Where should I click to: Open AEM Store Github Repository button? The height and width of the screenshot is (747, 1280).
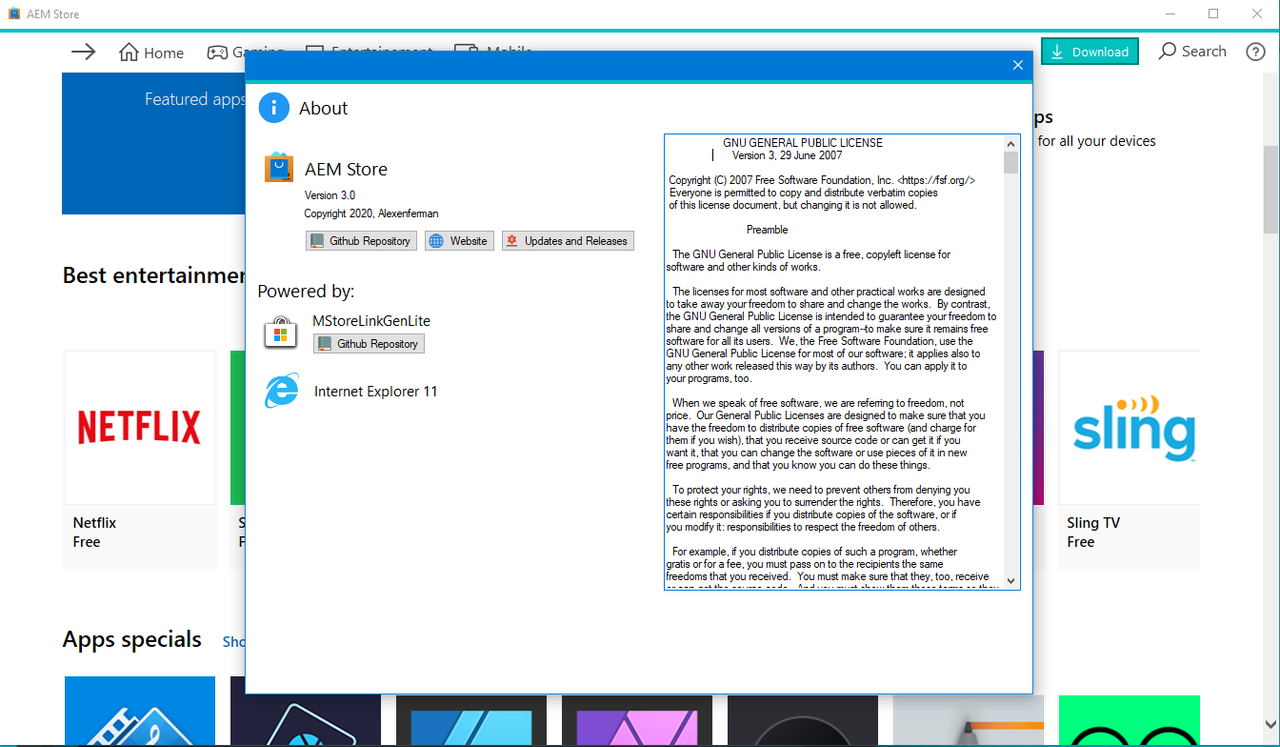[360, 241]
